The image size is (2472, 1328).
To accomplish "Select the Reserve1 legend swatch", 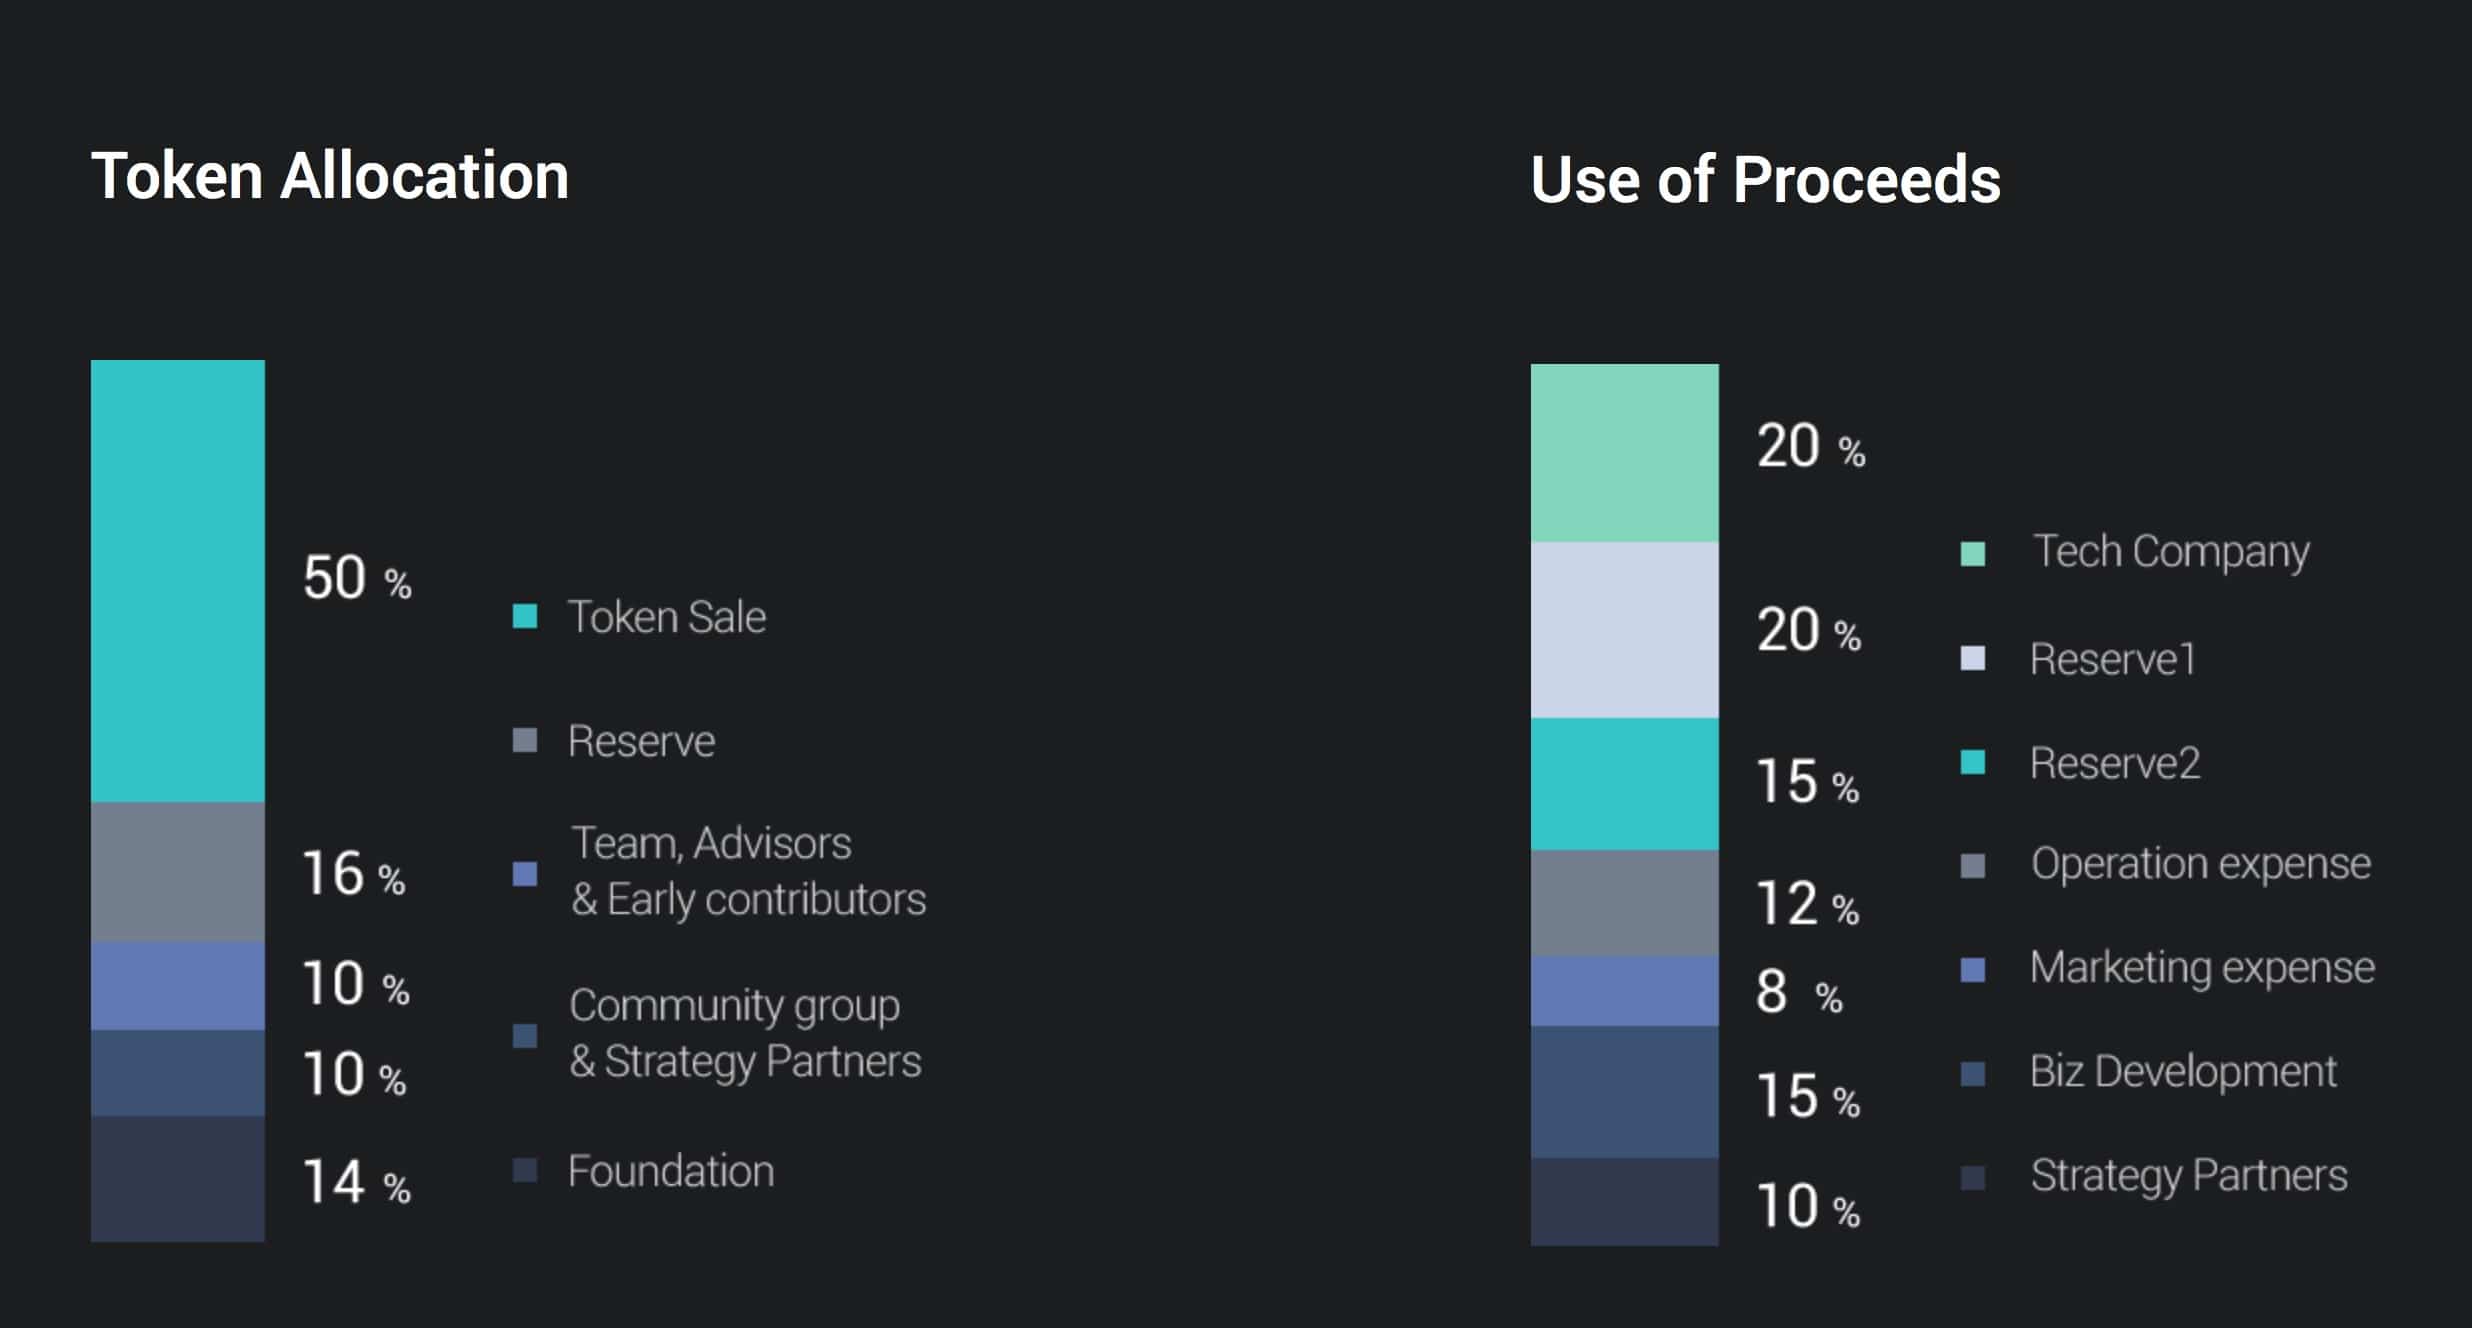I will coord(1973,658).
